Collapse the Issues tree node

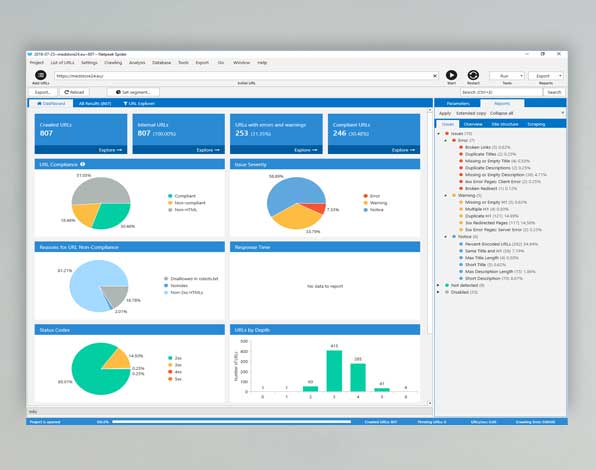439,134
